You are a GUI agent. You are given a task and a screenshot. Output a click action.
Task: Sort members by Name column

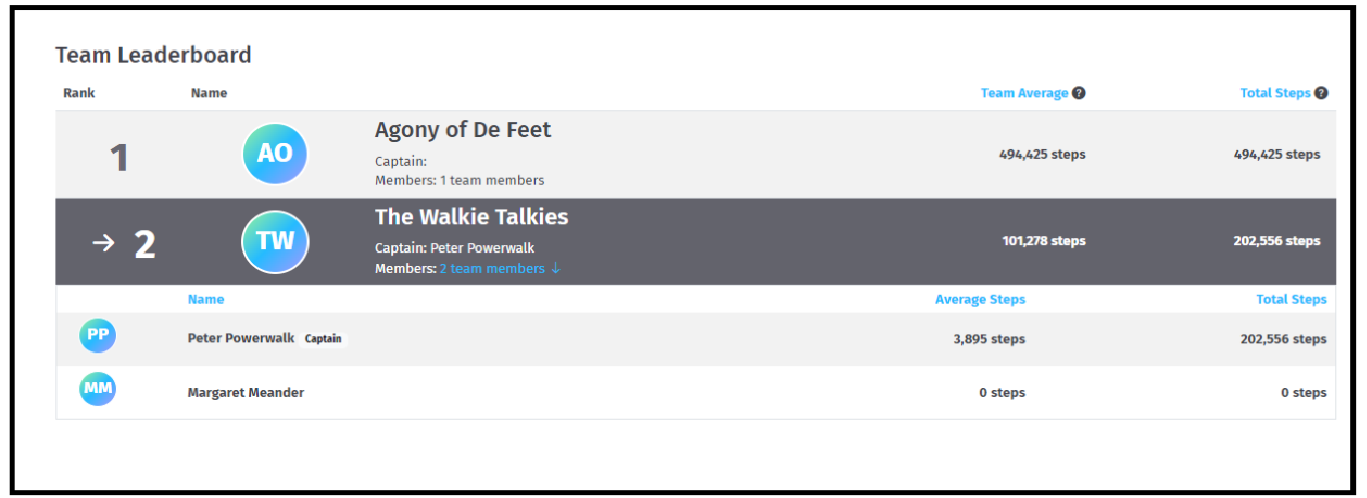[206, 299]
